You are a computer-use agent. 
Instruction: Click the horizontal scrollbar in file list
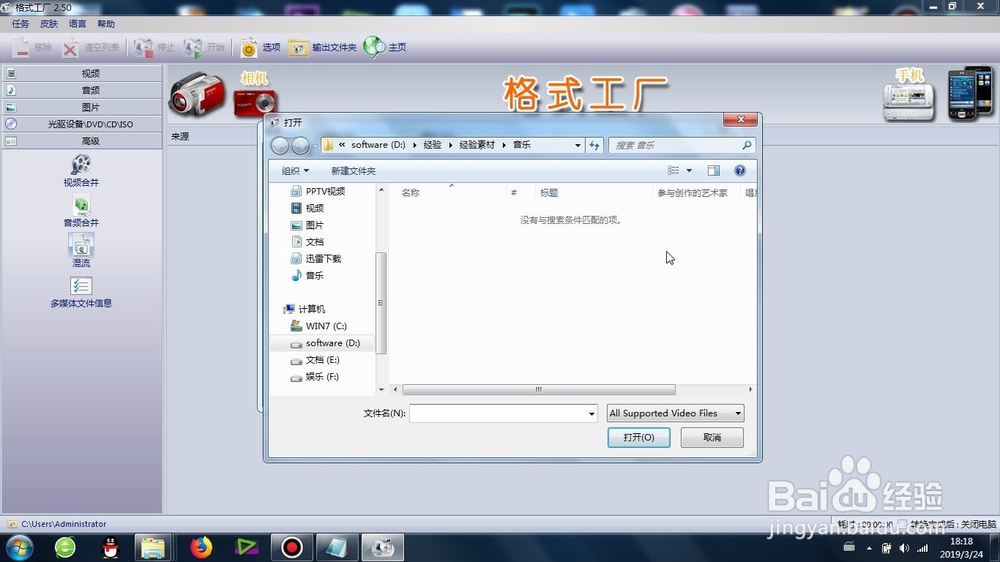click(539, 389)
